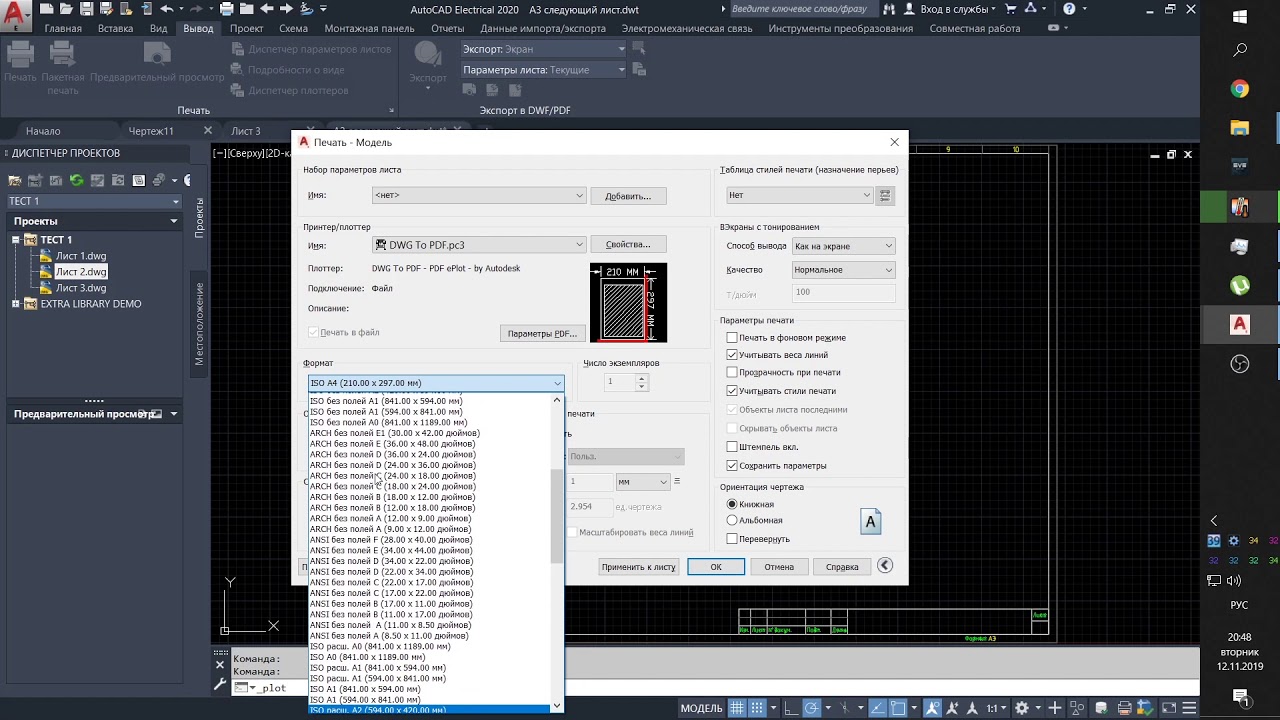This screenshot has height=720, width=1280.
Task: Click the Undo arrow in the quick access toolbar
Action: pyautogui.click(x=168, y=9)
